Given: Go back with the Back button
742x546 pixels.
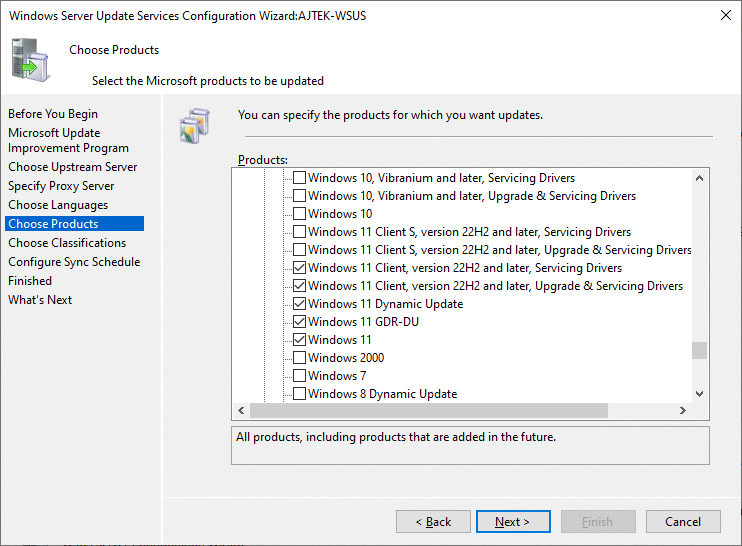Looking at the screenshot, I should pos(433,521).
